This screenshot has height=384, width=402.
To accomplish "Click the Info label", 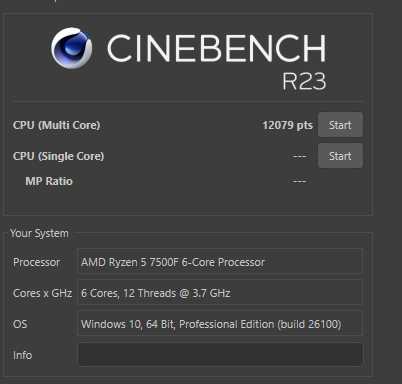I will click(x=22, y=355).
